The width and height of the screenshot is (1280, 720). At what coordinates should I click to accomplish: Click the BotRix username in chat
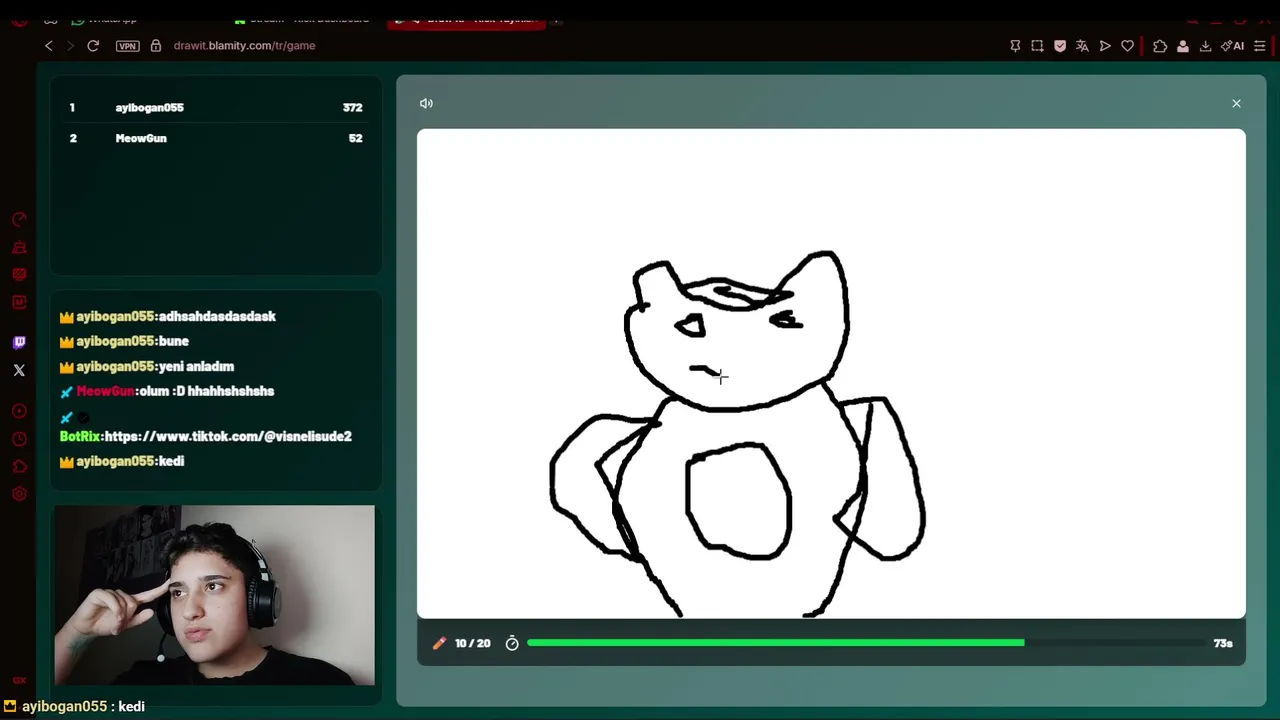pos(80,436)
